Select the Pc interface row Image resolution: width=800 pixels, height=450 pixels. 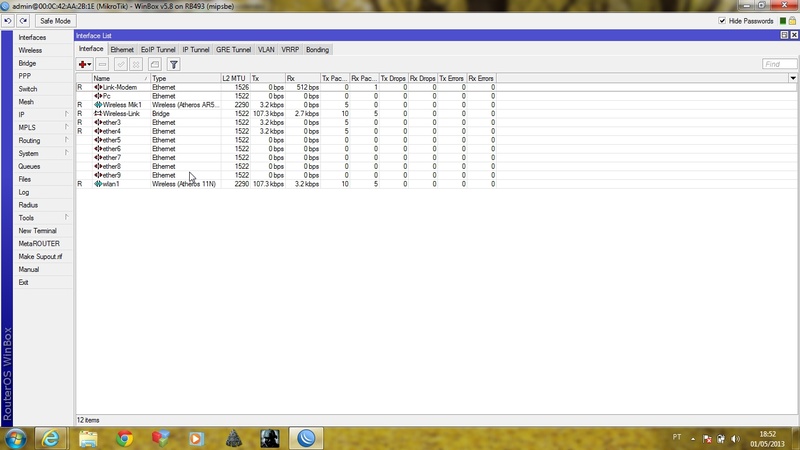click(286, 96)
